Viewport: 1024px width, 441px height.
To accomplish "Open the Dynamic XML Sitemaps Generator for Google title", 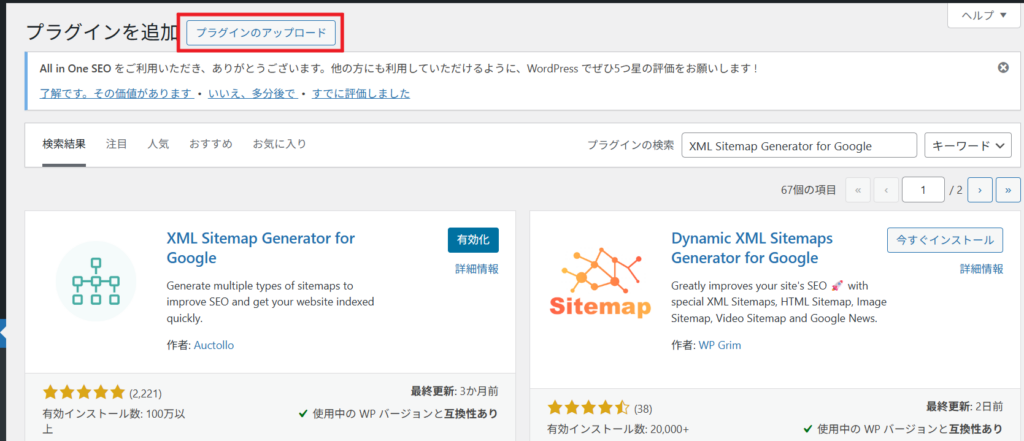I will [x=752, y=248].
